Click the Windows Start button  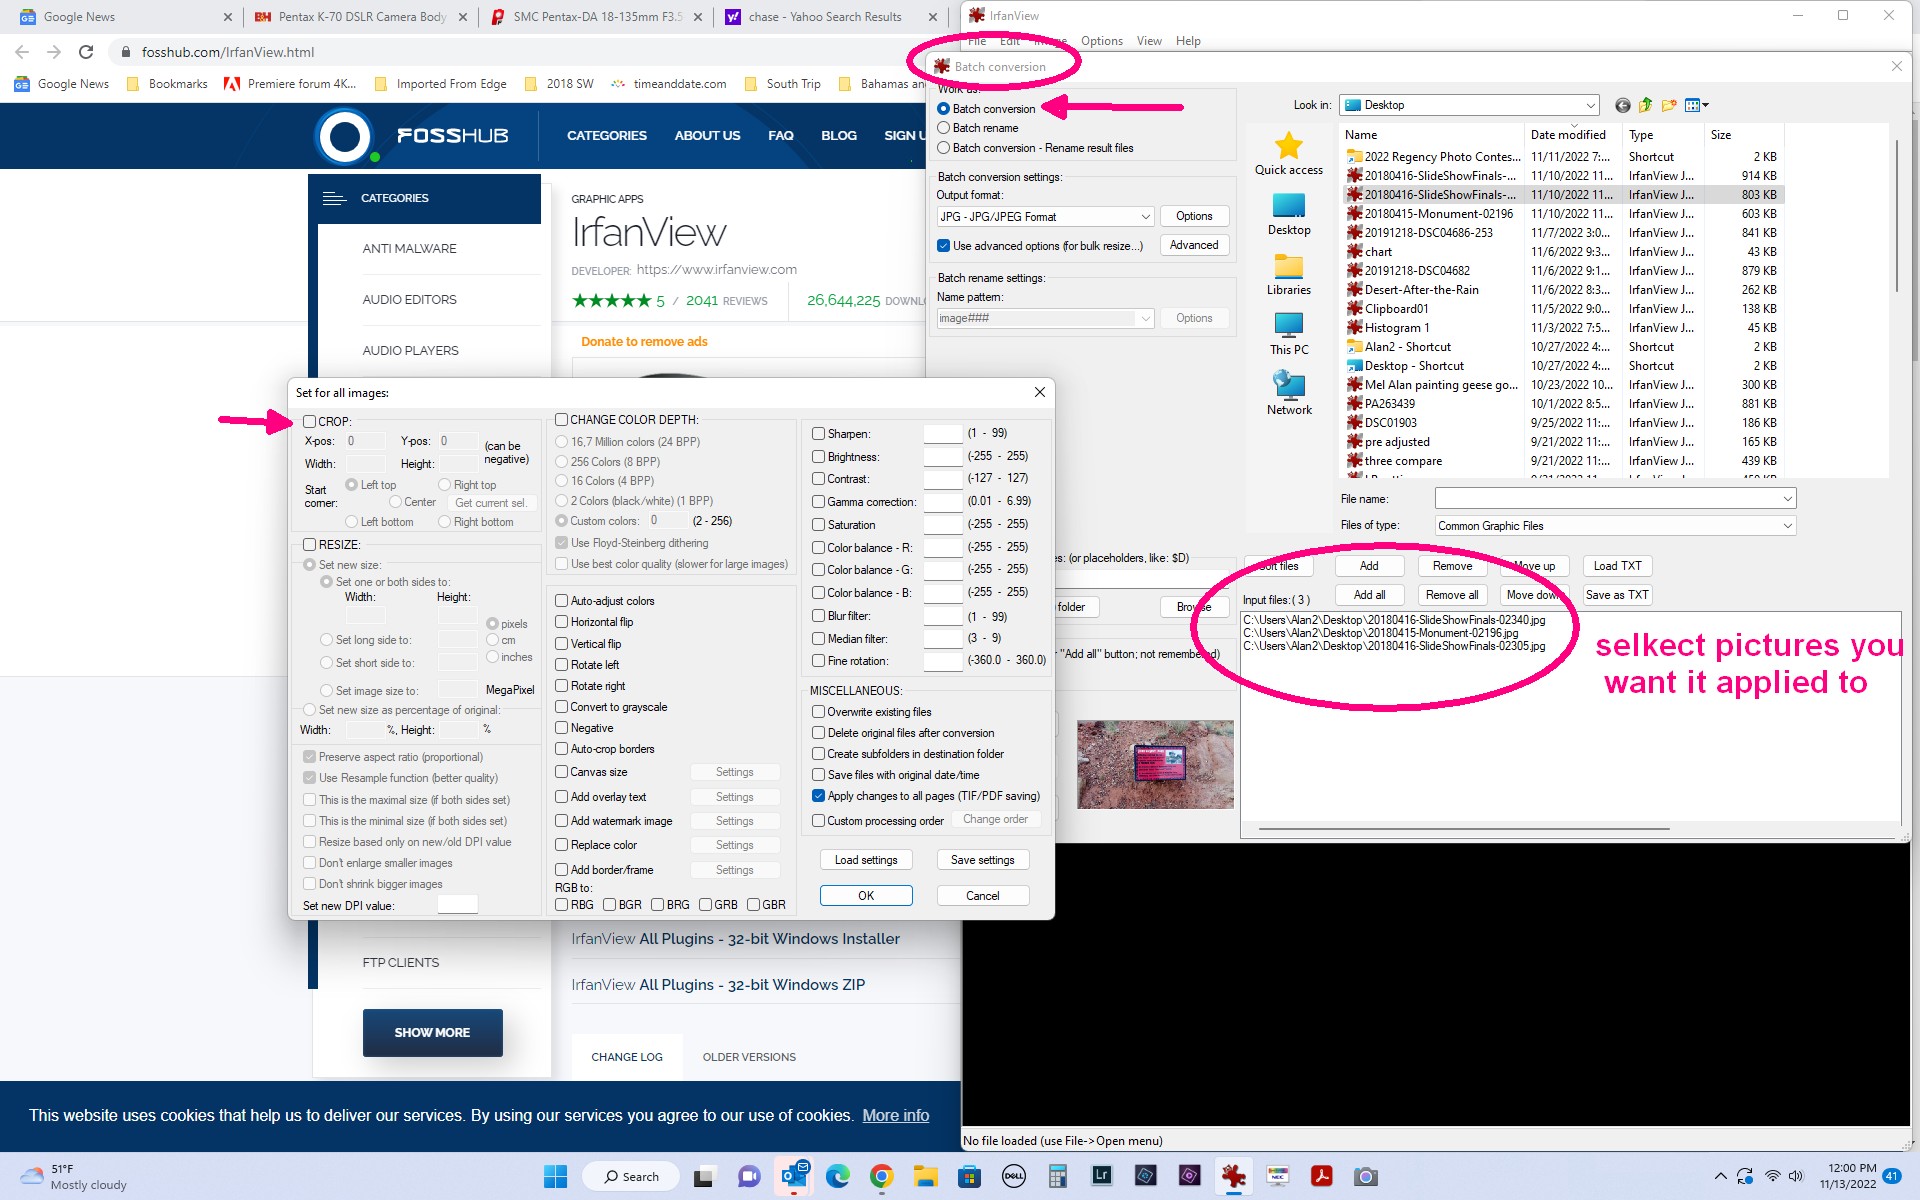555,1176
